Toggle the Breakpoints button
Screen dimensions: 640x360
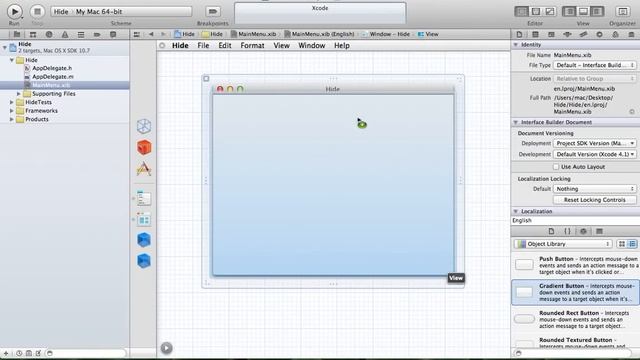pos(213,11)
